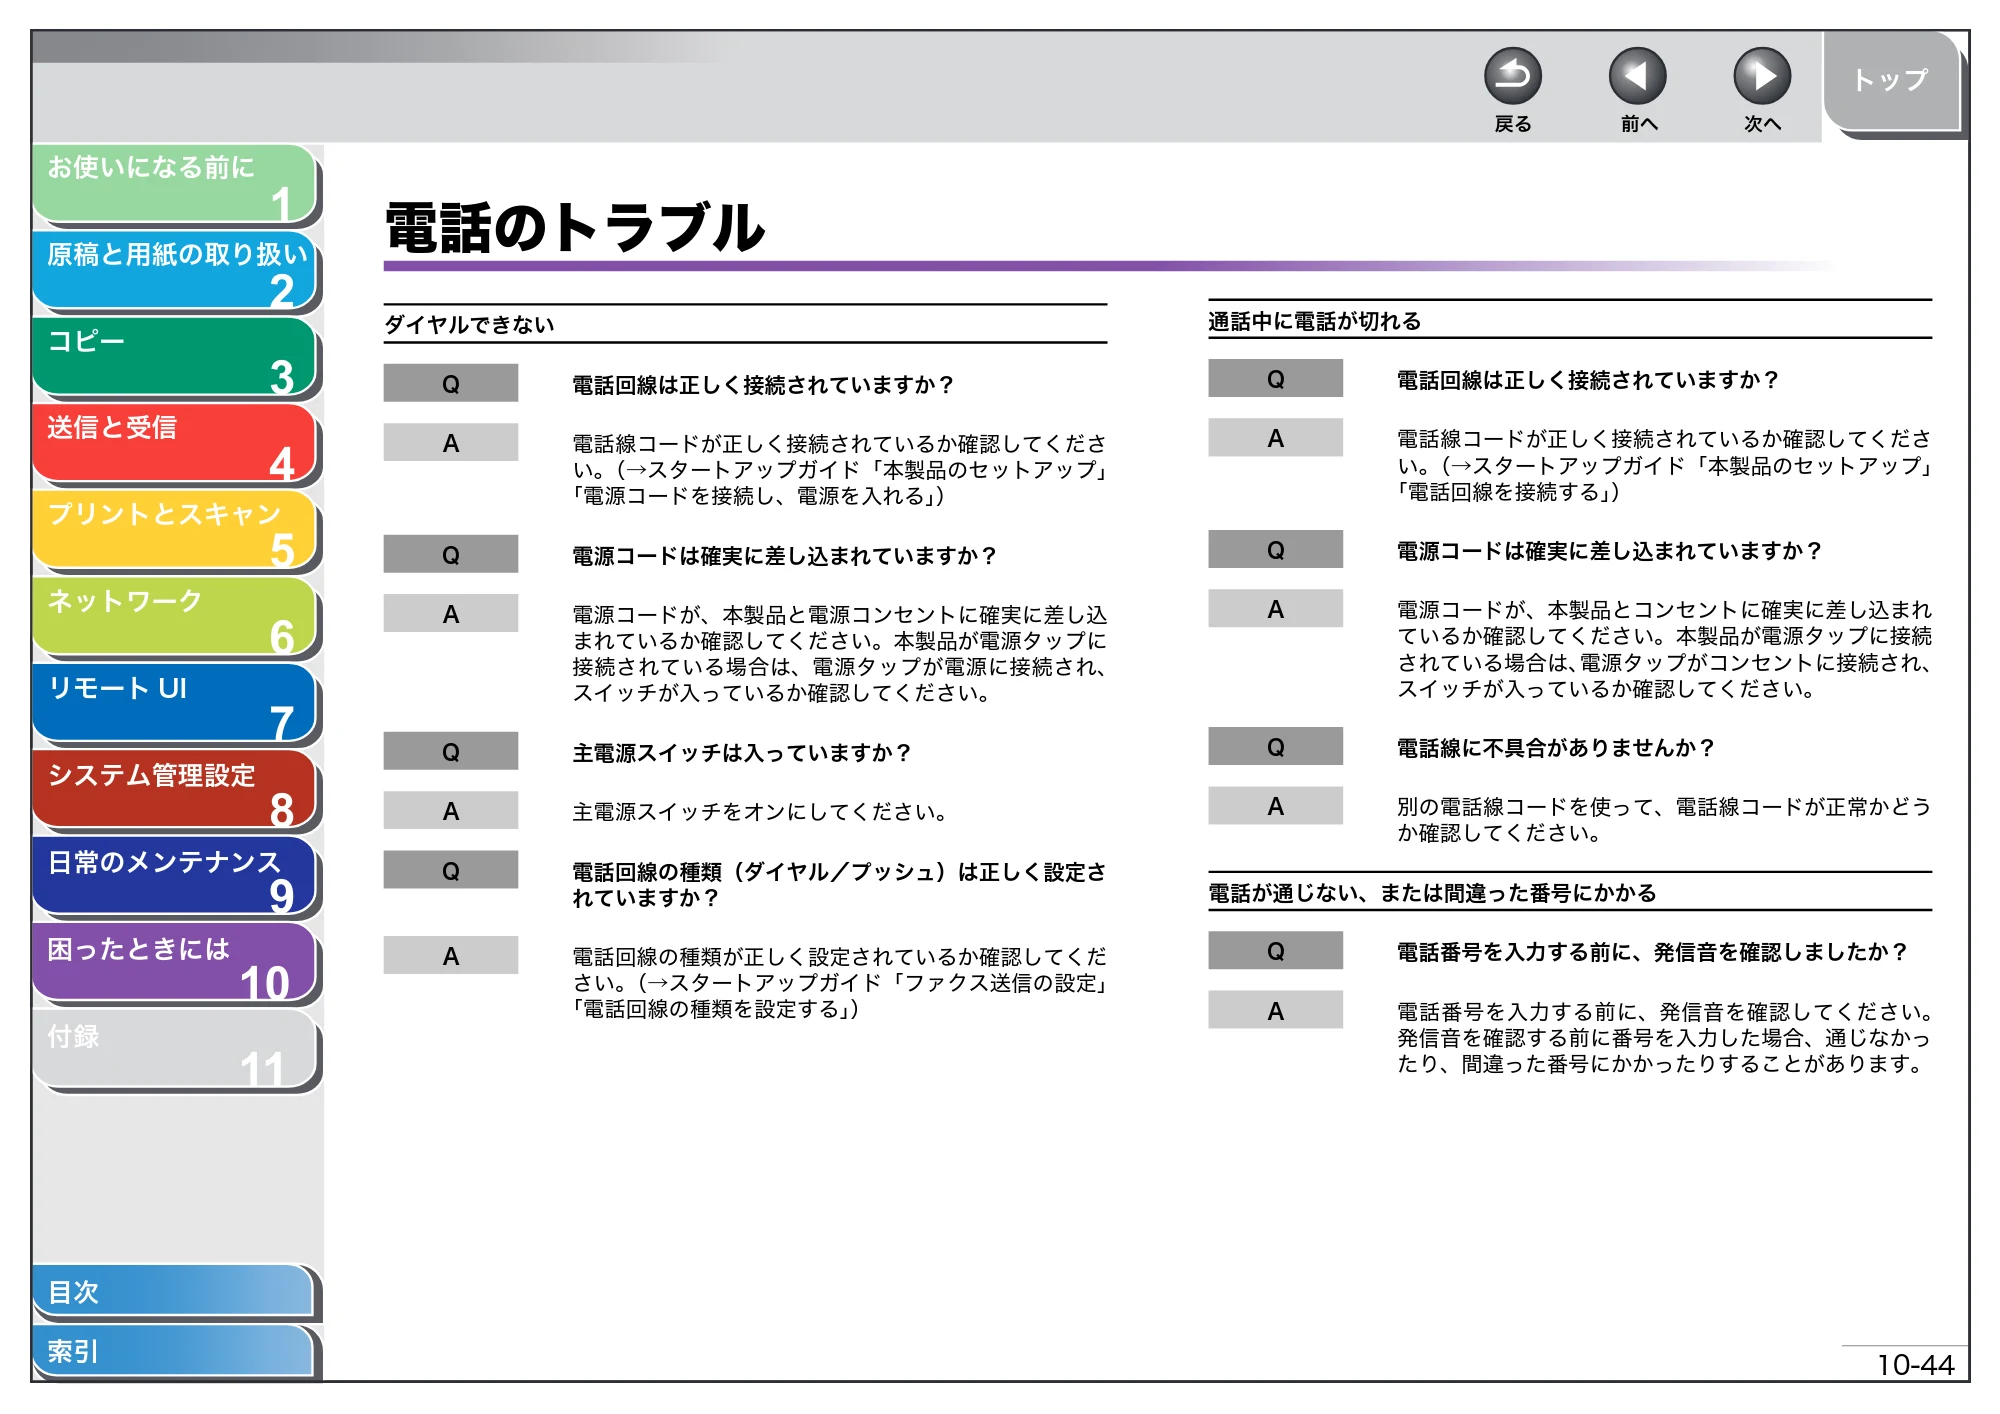Go to previous page with 前へ icon
Image resolution: width=2000 pixels, height=1414 pixels.
click(1637, 76)
